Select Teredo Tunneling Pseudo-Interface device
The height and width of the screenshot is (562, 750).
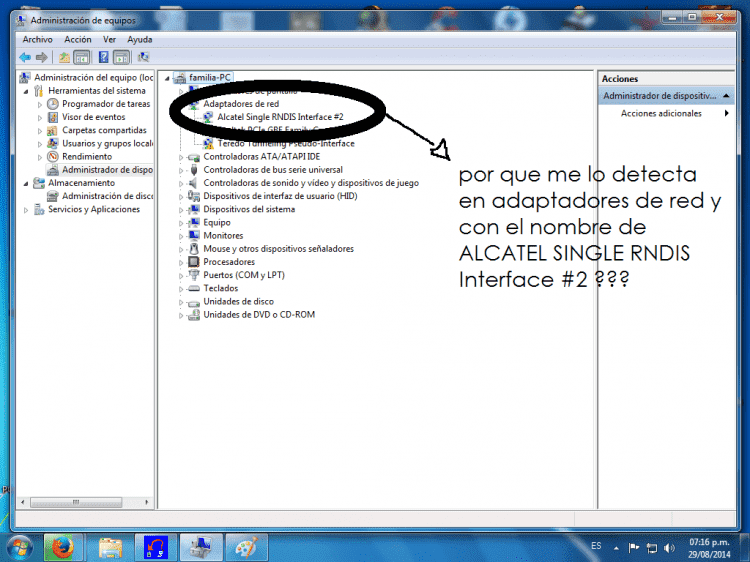[x=286, y=143]
